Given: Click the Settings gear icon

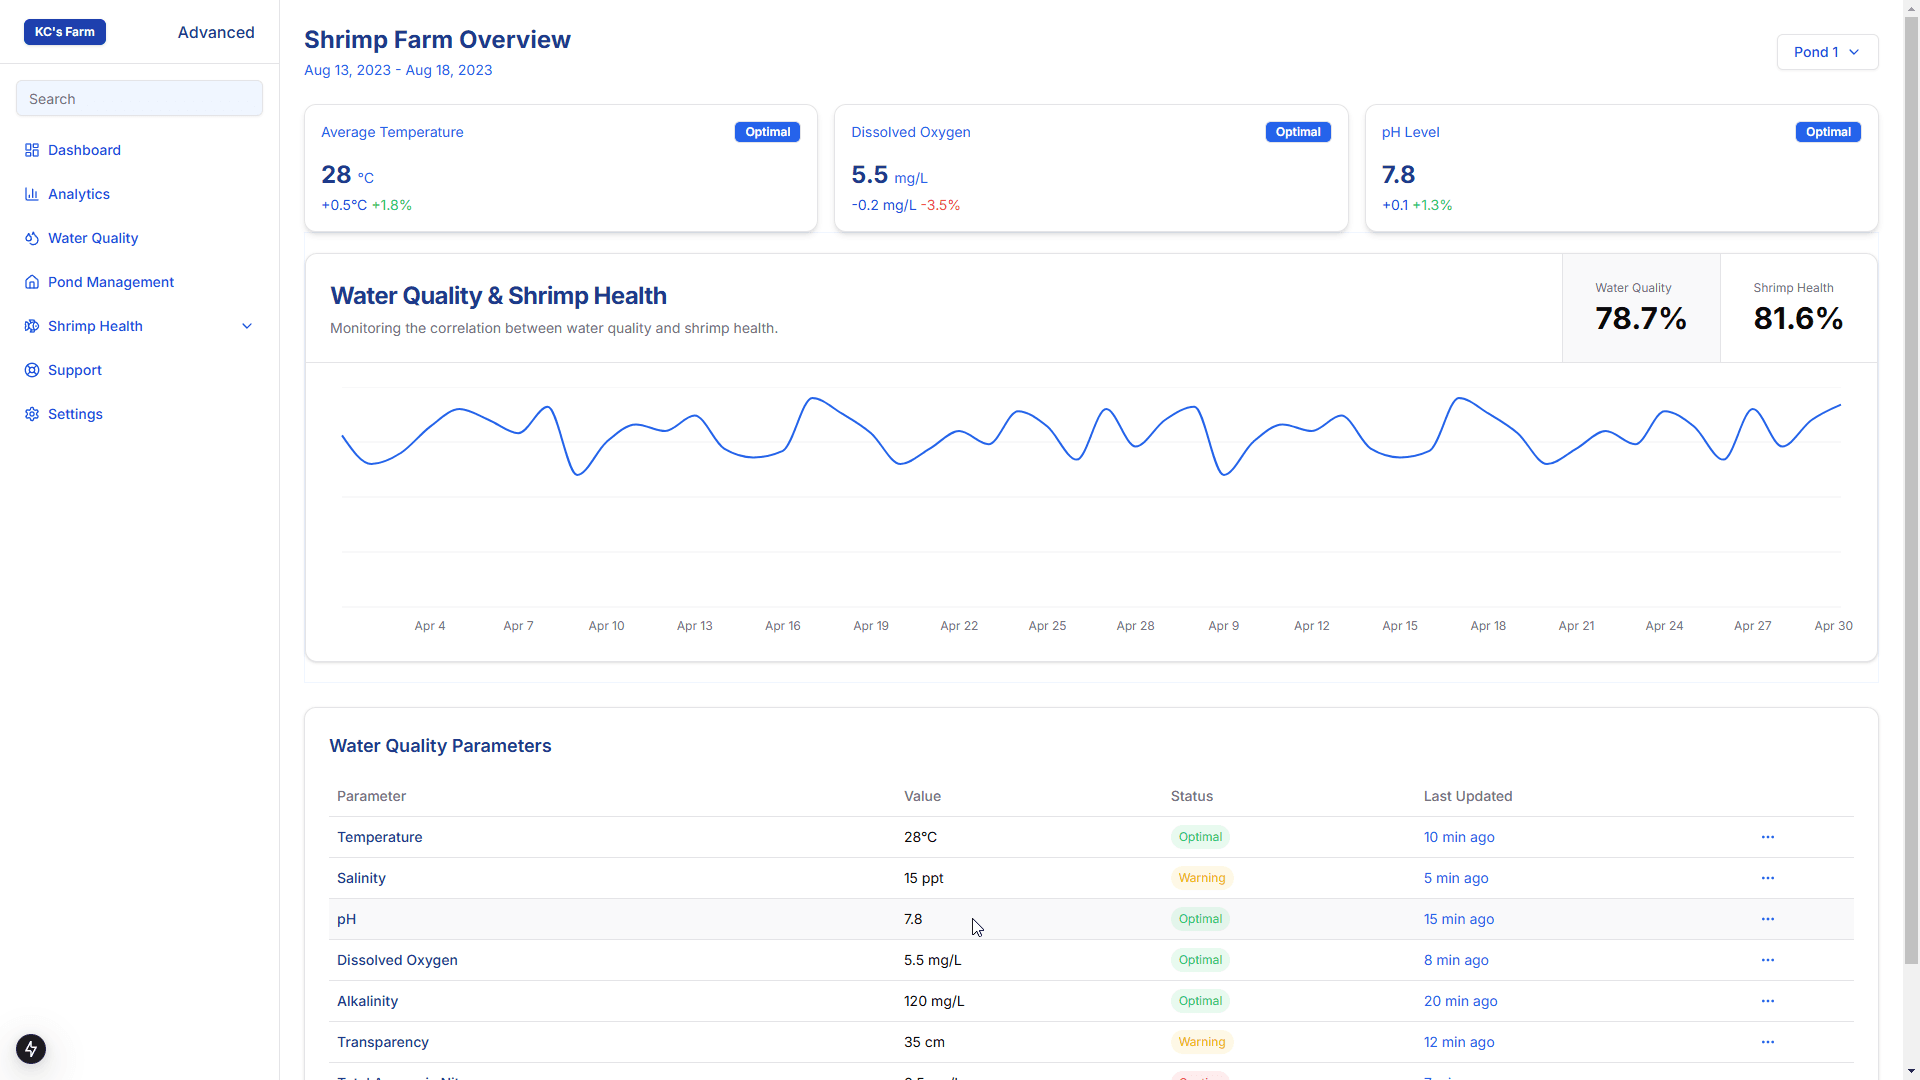Looking at the screenshot, I should 32,414.
